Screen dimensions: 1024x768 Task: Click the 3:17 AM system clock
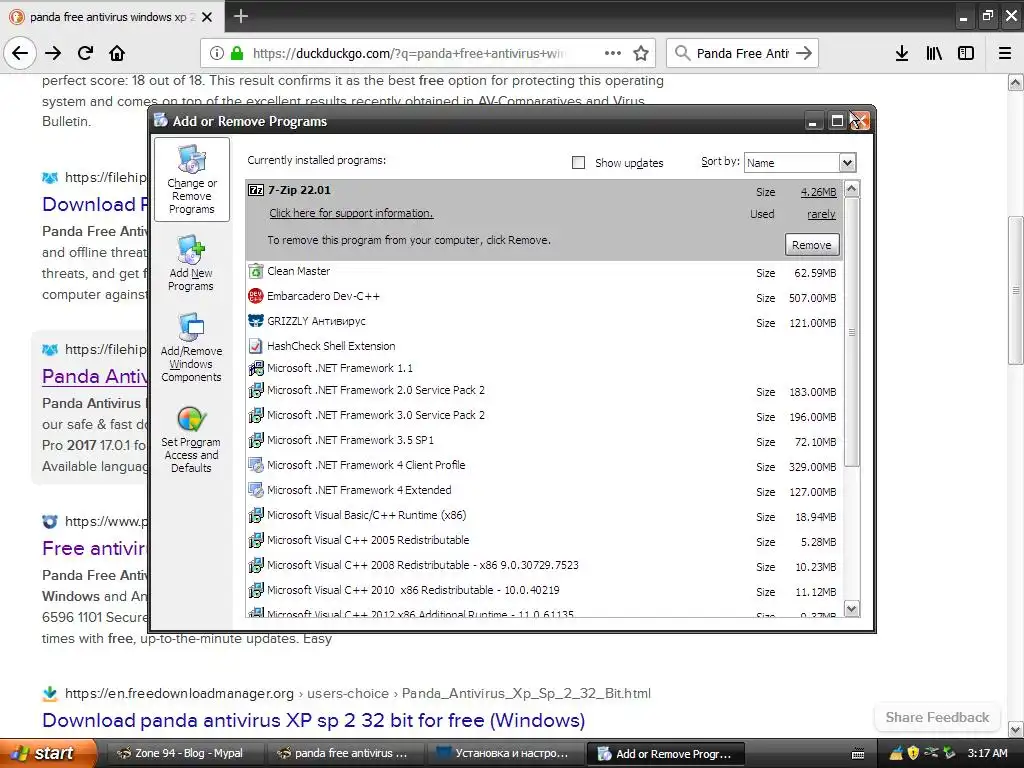(x=987, y=754)
